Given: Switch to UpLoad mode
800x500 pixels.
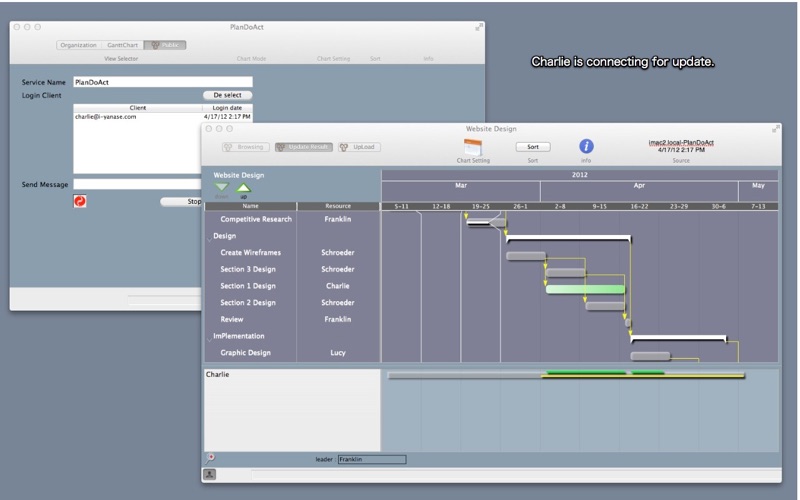Looking at the screenshot, I should pos(359,147).
